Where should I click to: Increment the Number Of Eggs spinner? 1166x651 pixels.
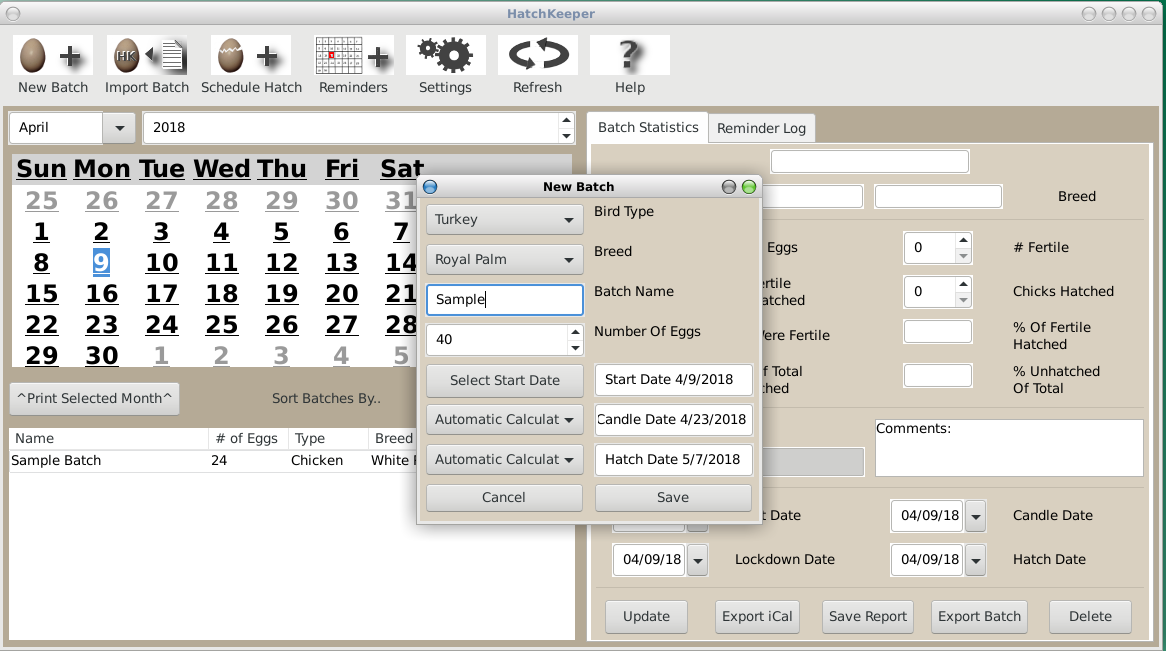pyautogui.click(x=576, y=333)
